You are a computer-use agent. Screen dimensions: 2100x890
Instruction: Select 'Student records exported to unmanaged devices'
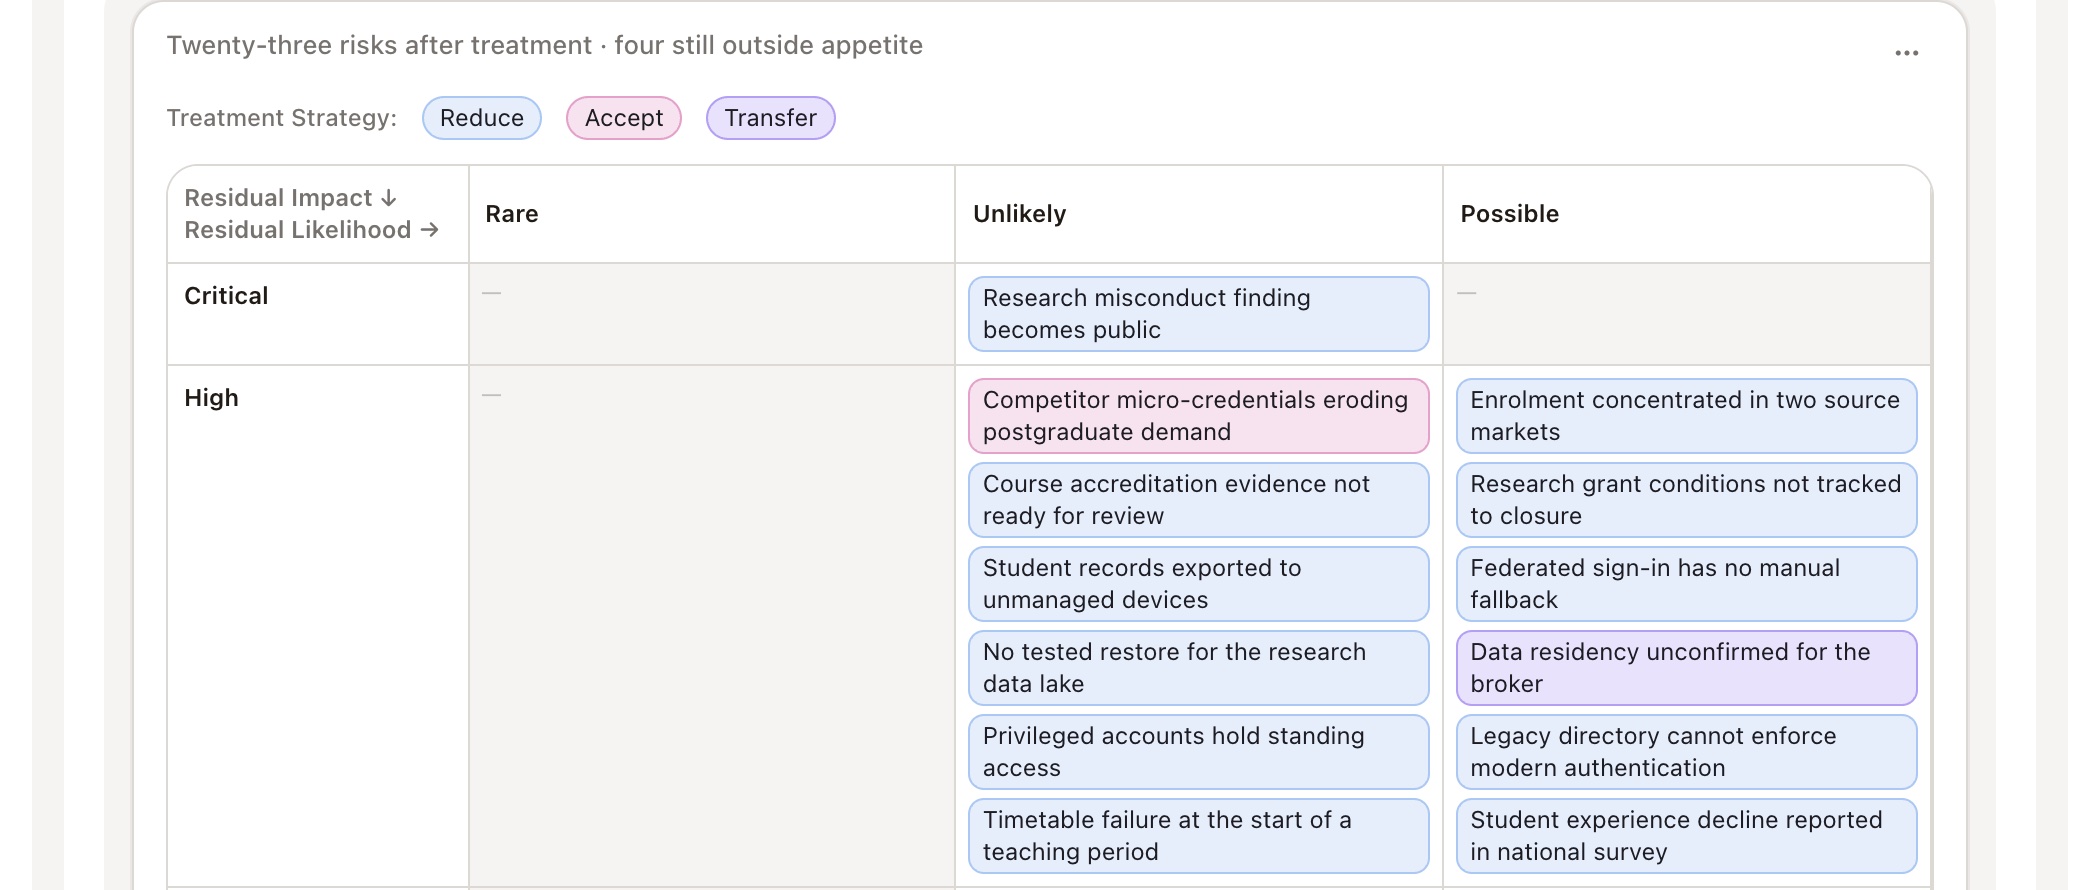click(x=1199, y=584)
